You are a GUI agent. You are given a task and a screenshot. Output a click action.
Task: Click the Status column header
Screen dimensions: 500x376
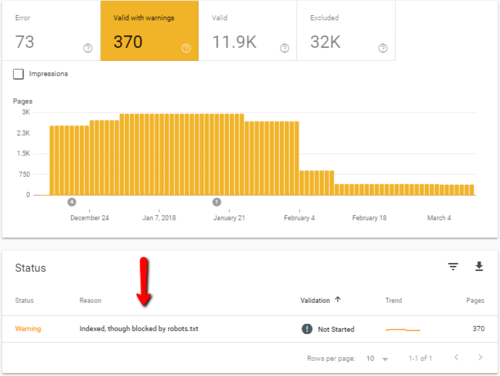tap(24, 300)
